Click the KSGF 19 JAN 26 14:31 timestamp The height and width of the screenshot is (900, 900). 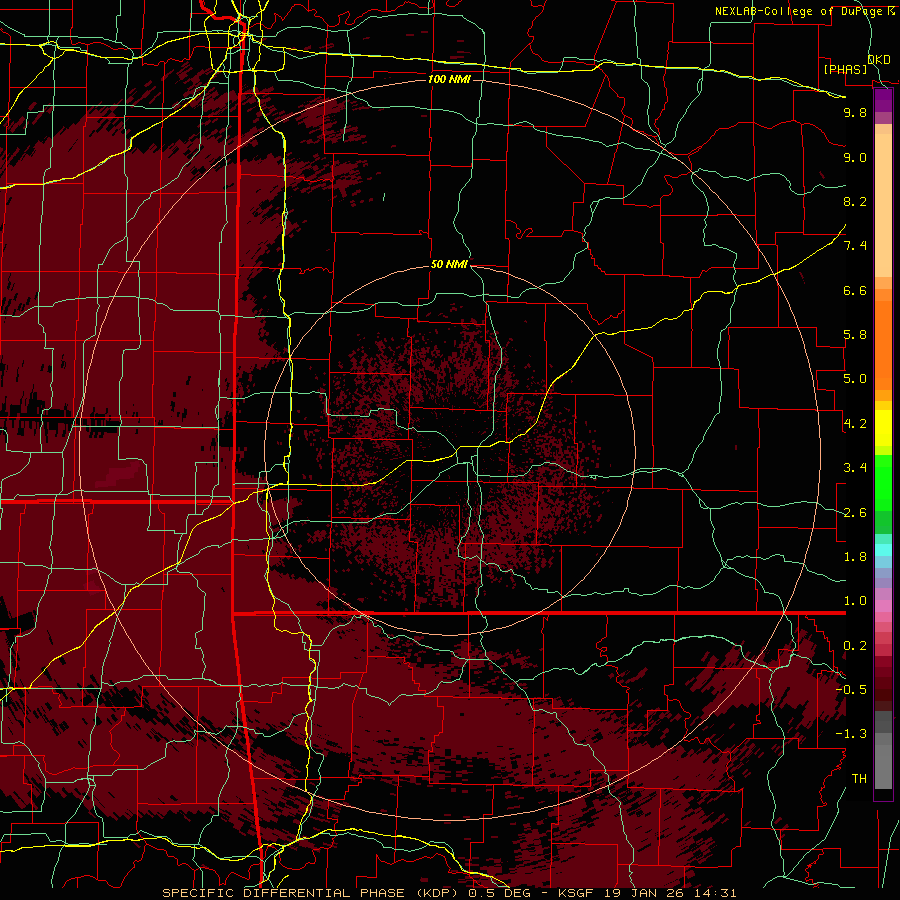tap(647, 893)
